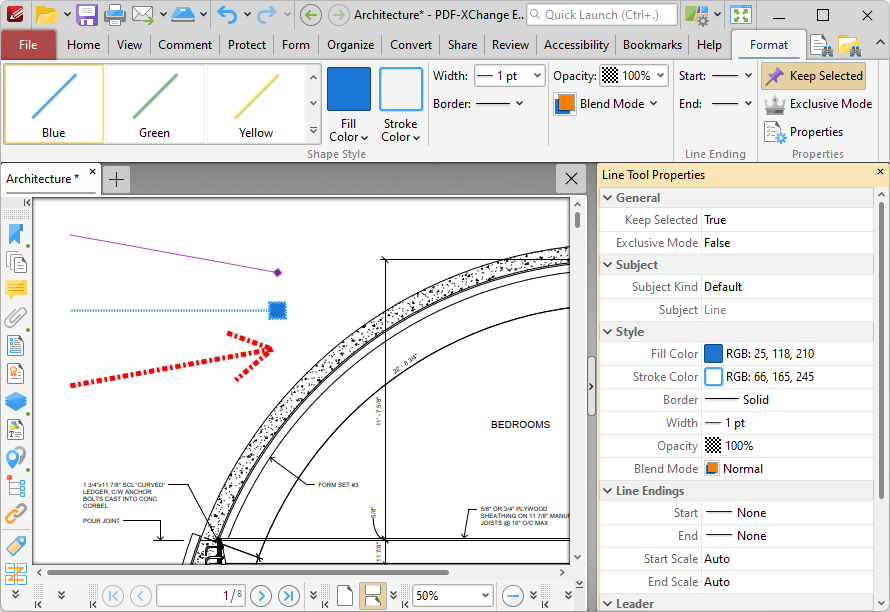
Task: Expand the line styles gallery more arrow
Action: coord(313,131)
